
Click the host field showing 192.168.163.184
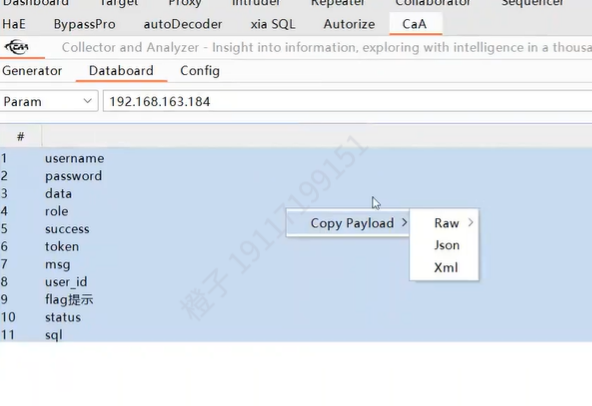347,101
